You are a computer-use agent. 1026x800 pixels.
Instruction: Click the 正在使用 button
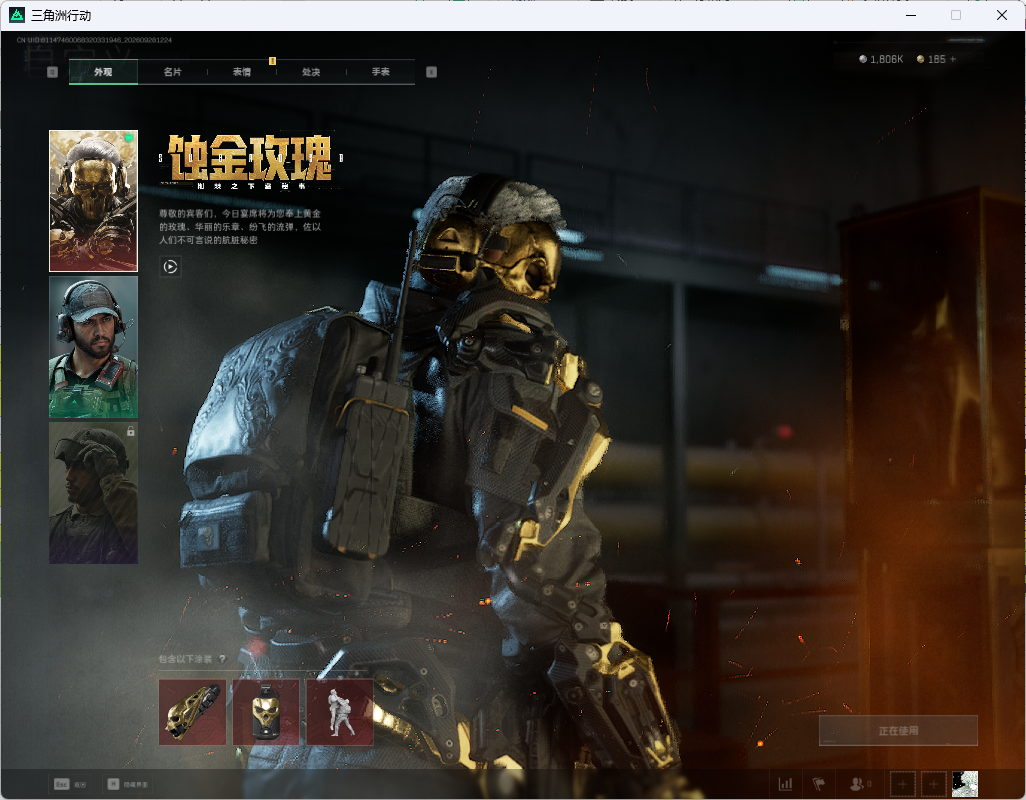click(x=898, y=731)
